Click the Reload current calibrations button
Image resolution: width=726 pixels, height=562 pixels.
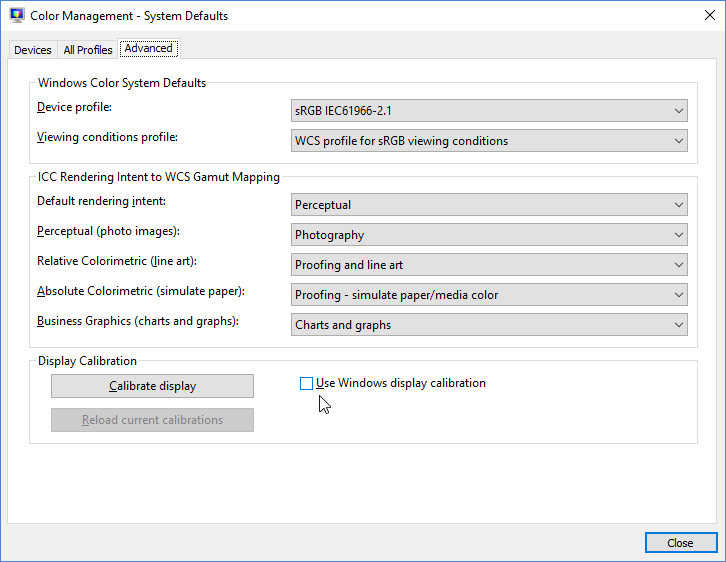(152, 420)
